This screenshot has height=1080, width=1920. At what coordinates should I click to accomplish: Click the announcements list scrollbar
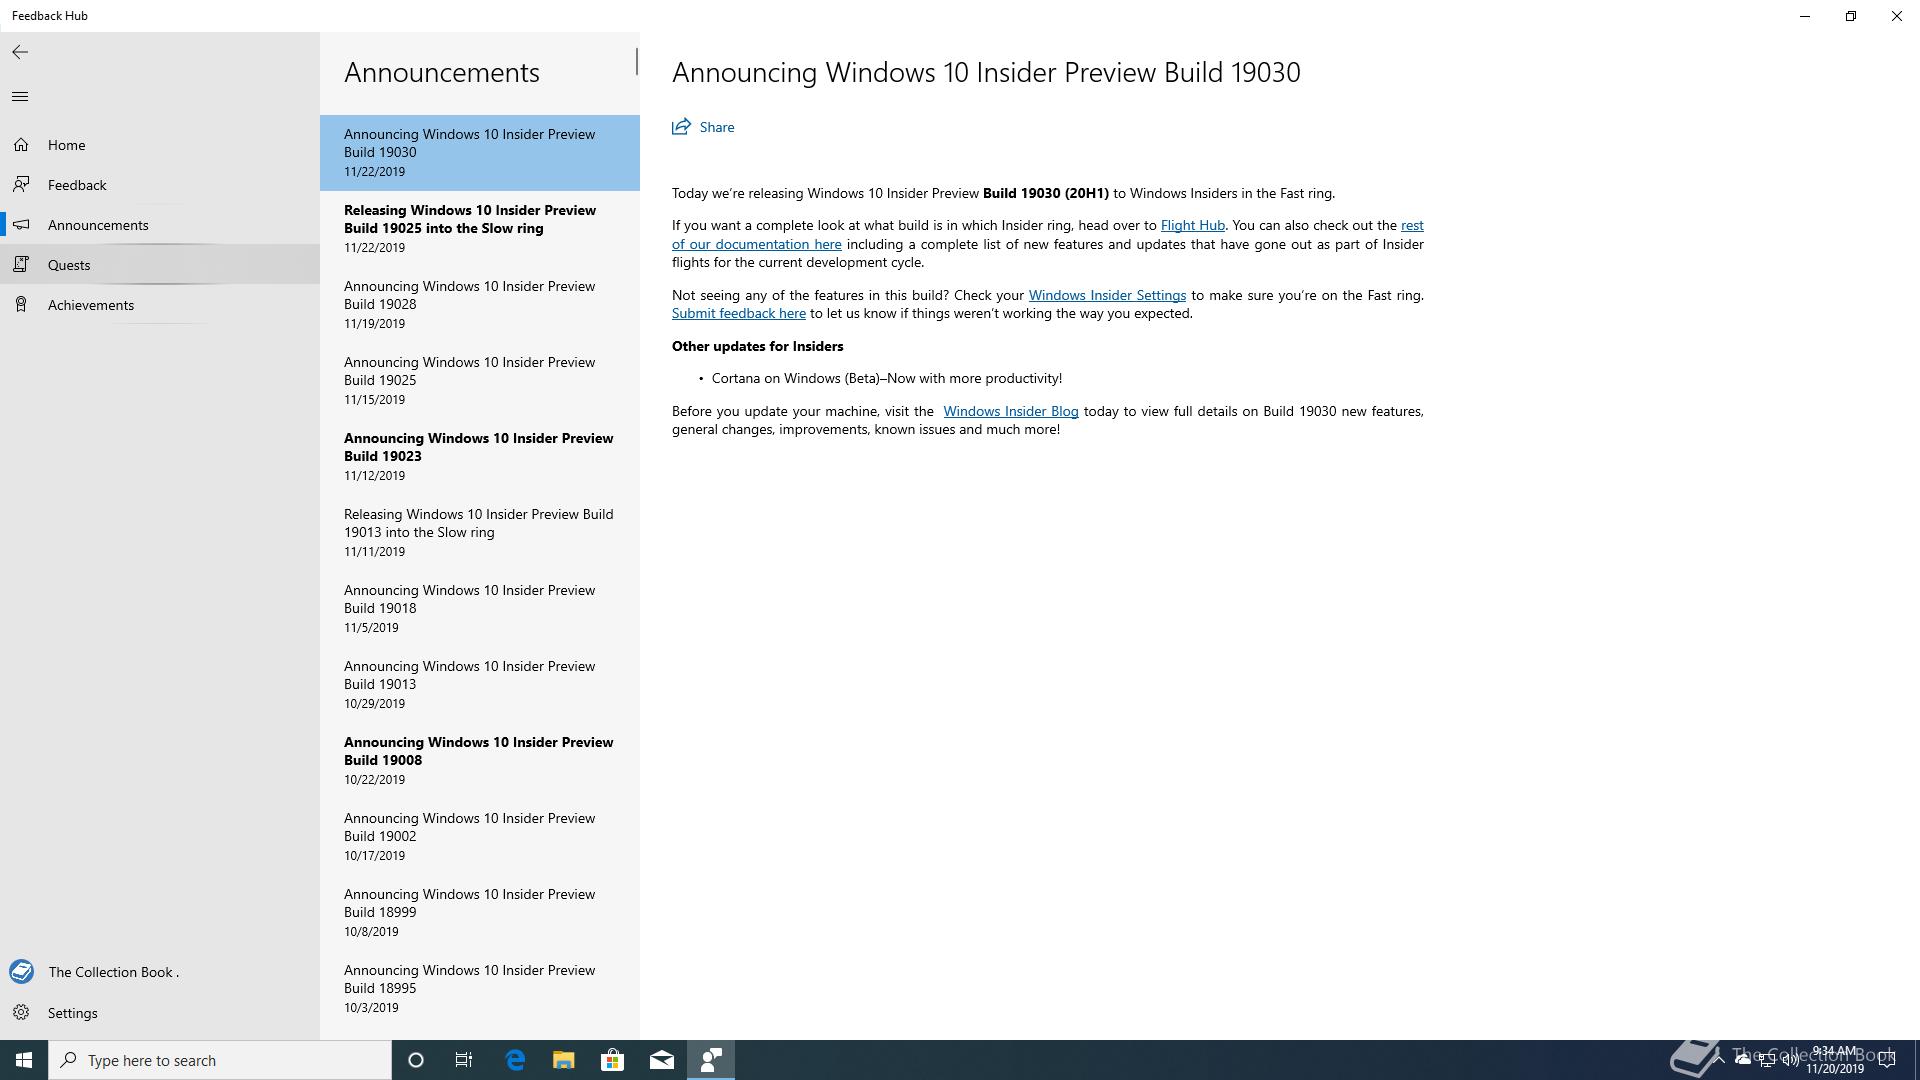pyautogui.click(x=636, y=61)
